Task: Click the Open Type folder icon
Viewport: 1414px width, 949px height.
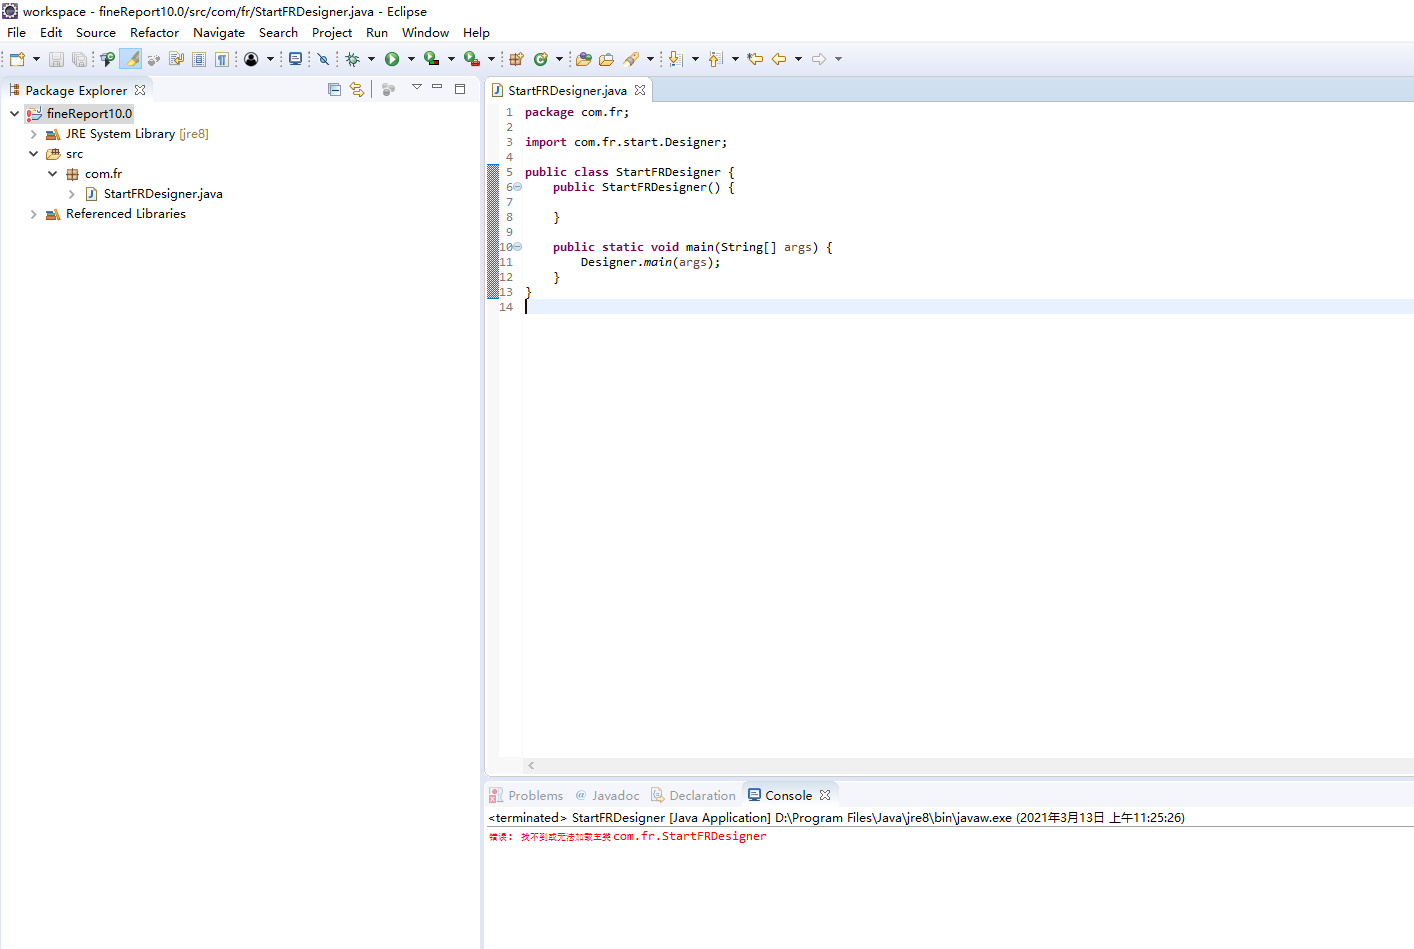Action: (584, 59)
